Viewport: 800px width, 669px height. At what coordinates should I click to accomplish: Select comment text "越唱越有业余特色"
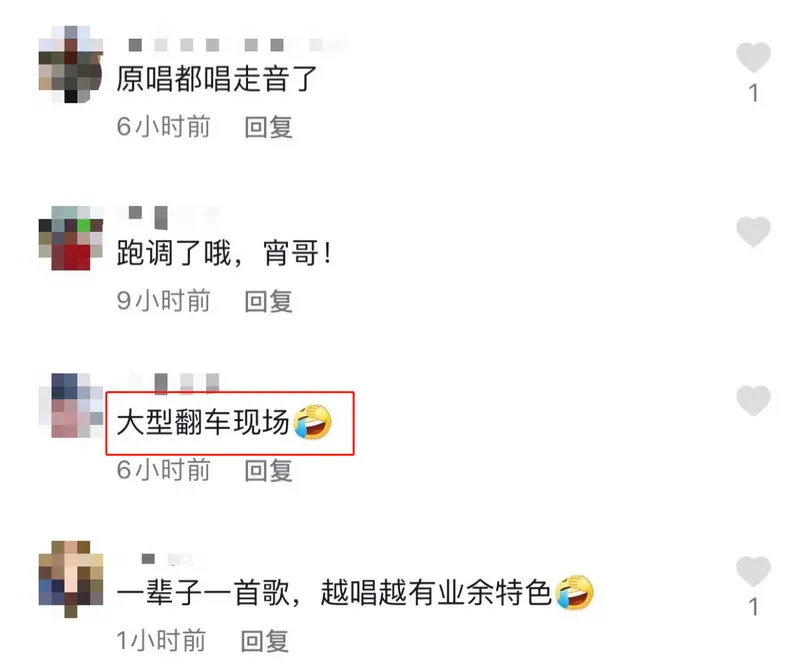tap(436, 593)
